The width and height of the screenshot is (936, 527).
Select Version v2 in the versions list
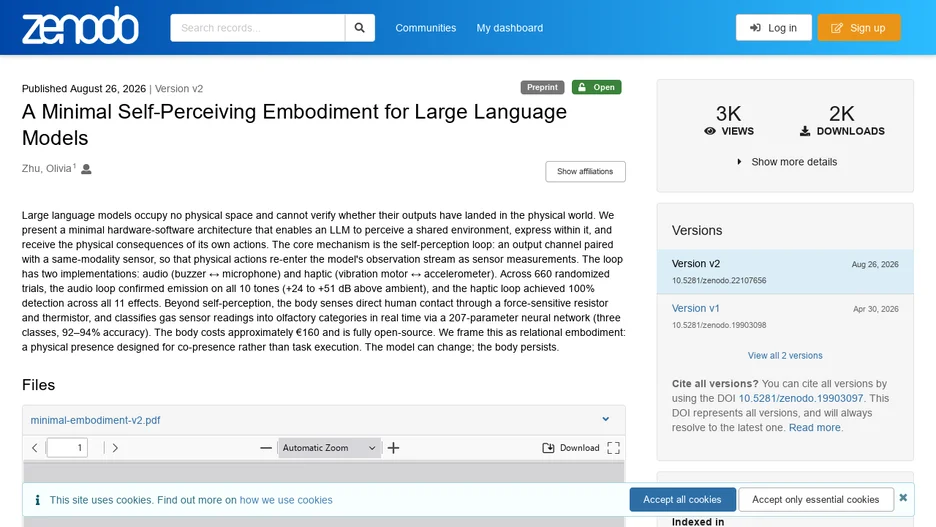point(785,272)
